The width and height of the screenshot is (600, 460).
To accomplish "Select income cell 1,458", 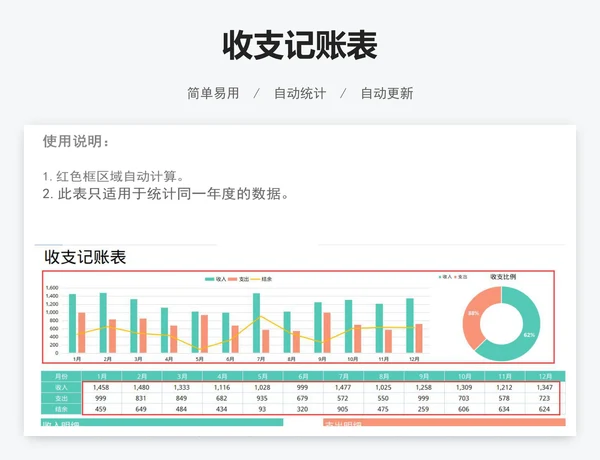I will click(101, 387).
